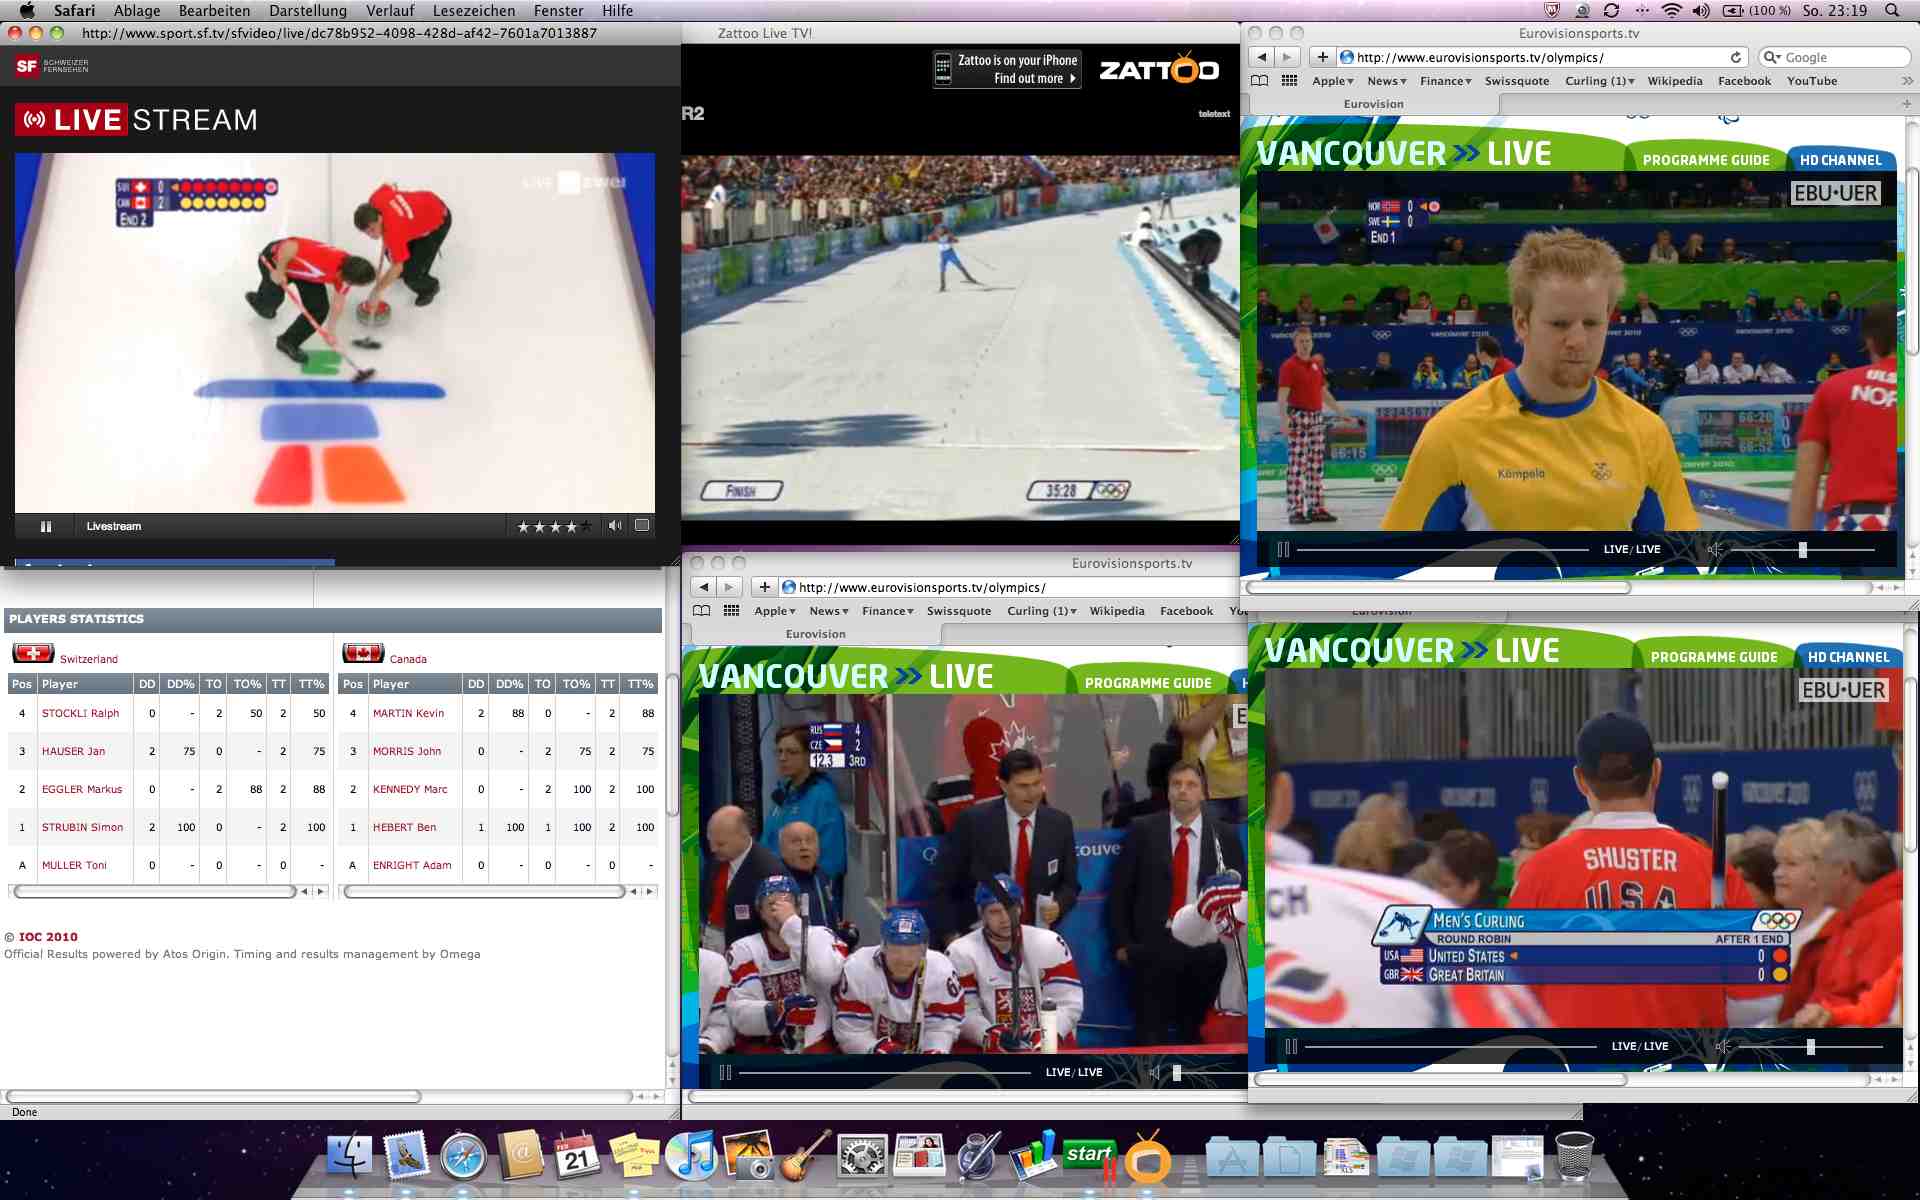Screen dimensions: 1920x1200
Task: Show hidden bookmarks via the overflow chevron
Action: [x=1907, y=81]
